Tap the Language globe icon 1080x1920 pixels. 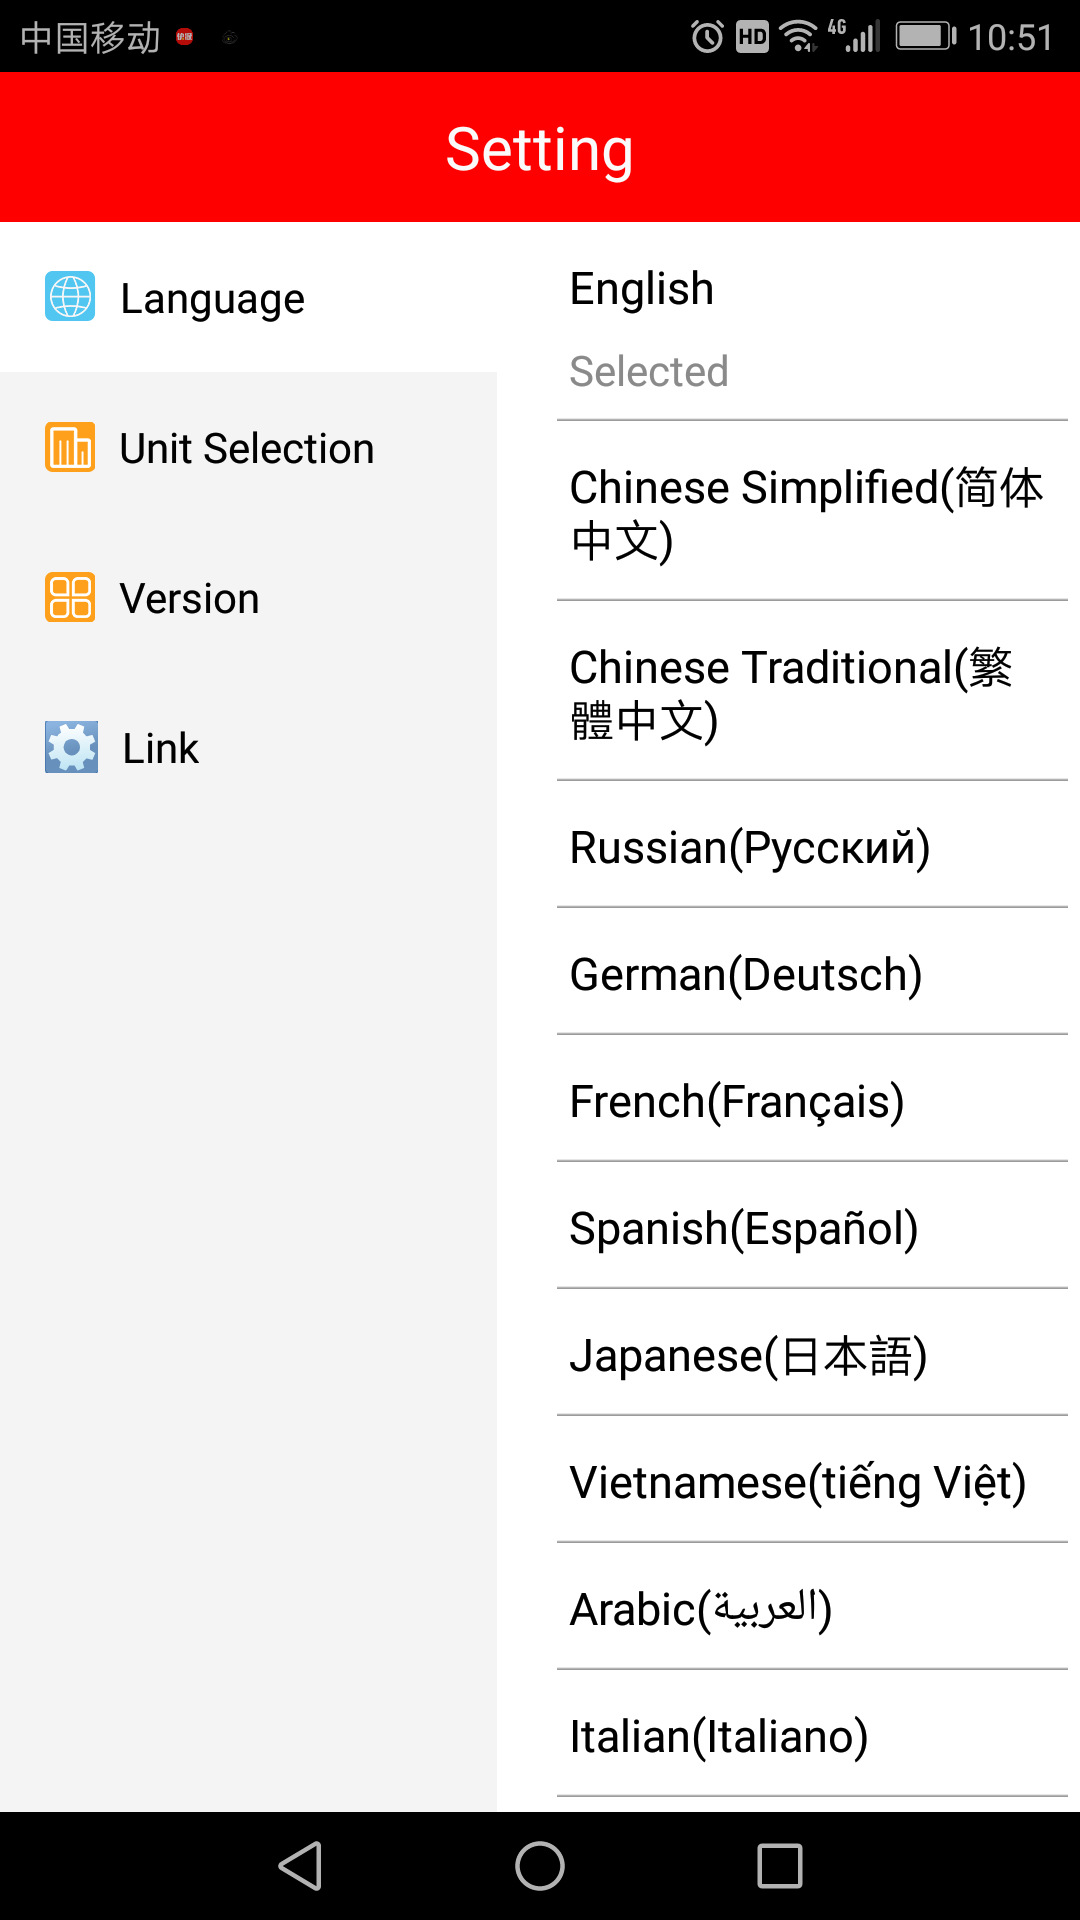pos(70,297)
